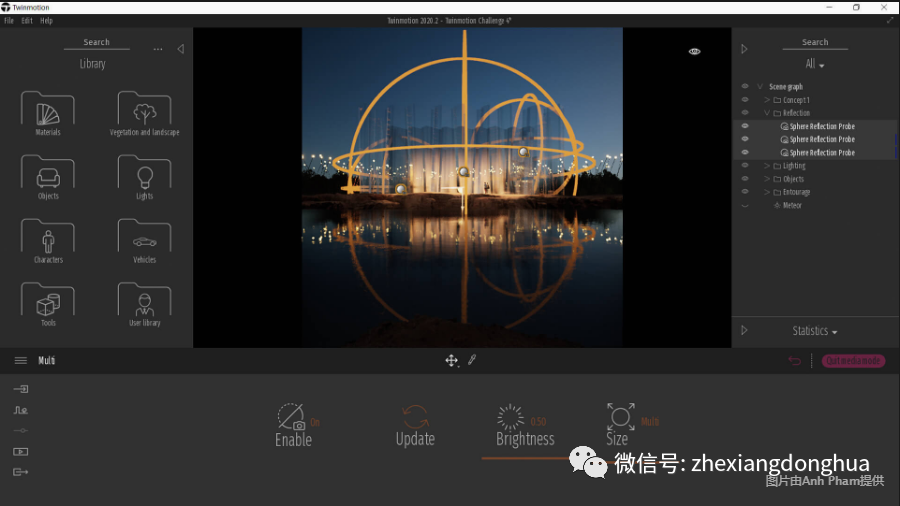900x506 pixels.
Task: Select the eyedropper material picker tool
Action: pyautogui.click(x=472, y=360)
